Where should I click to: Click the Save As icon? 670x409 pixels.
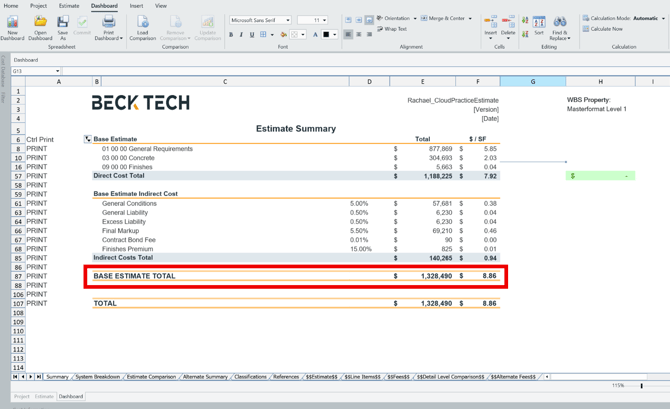pyautogui.click(x=62, y=22)
